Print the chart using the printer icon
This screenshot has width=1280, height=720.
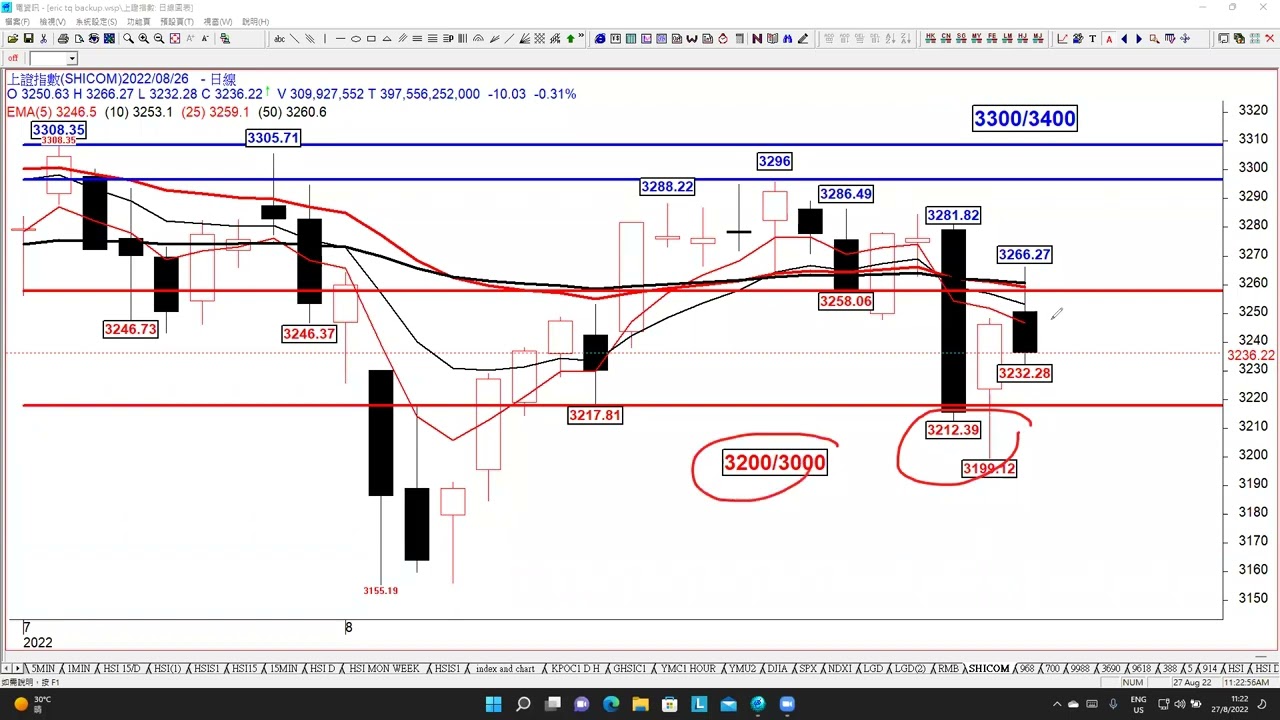63,39
